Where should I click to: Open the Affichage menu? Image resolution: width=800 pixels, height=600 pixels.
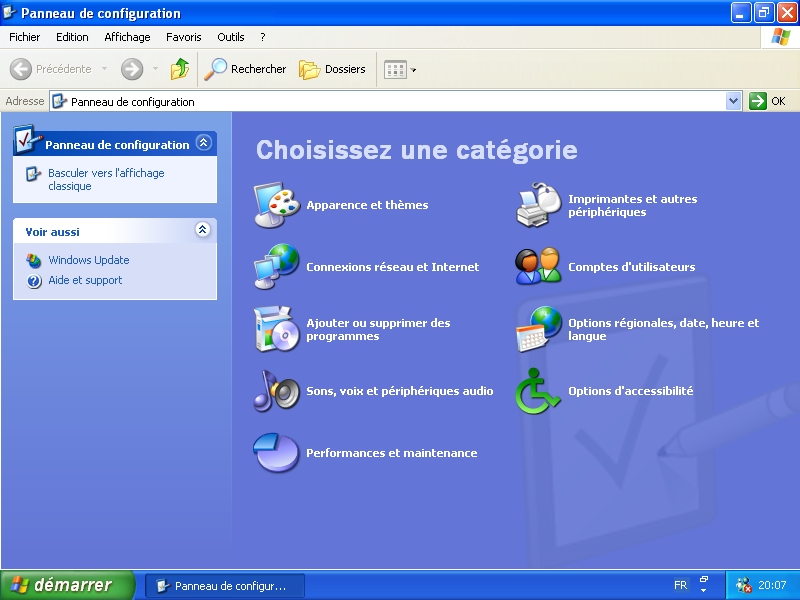[127, 37]
